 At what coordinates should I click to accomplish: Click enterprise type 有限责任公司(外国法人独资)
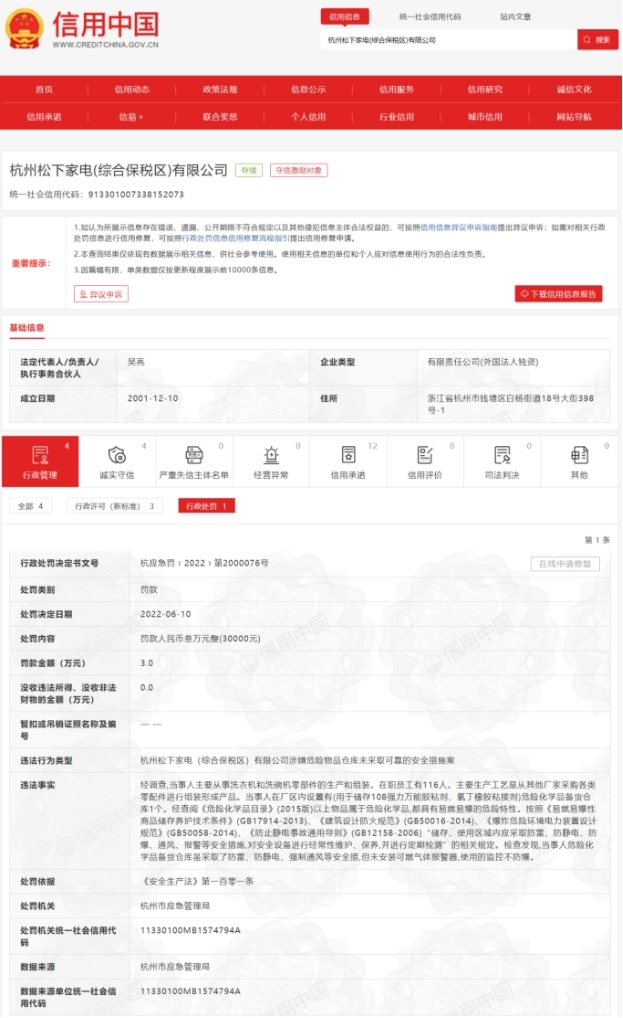[483, 362]
